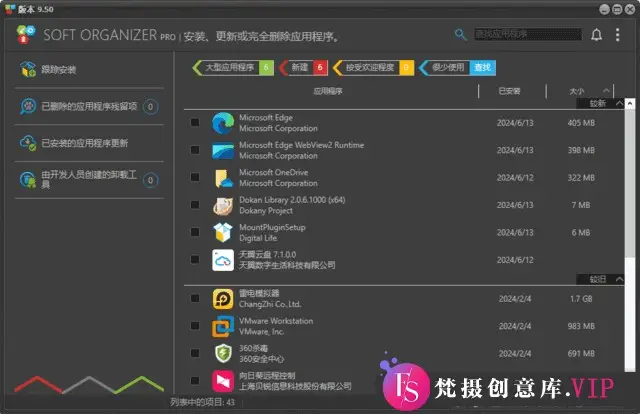Tick the MountPluginSetup checkbox

195,231
